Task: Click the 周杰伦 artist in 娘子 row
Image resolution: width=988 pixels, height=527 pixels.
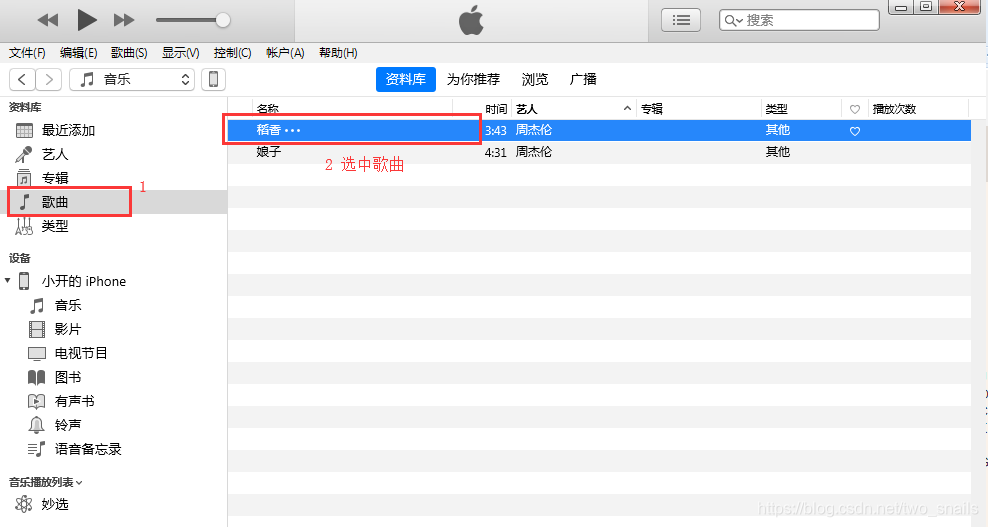Action: tap(534, 152)
